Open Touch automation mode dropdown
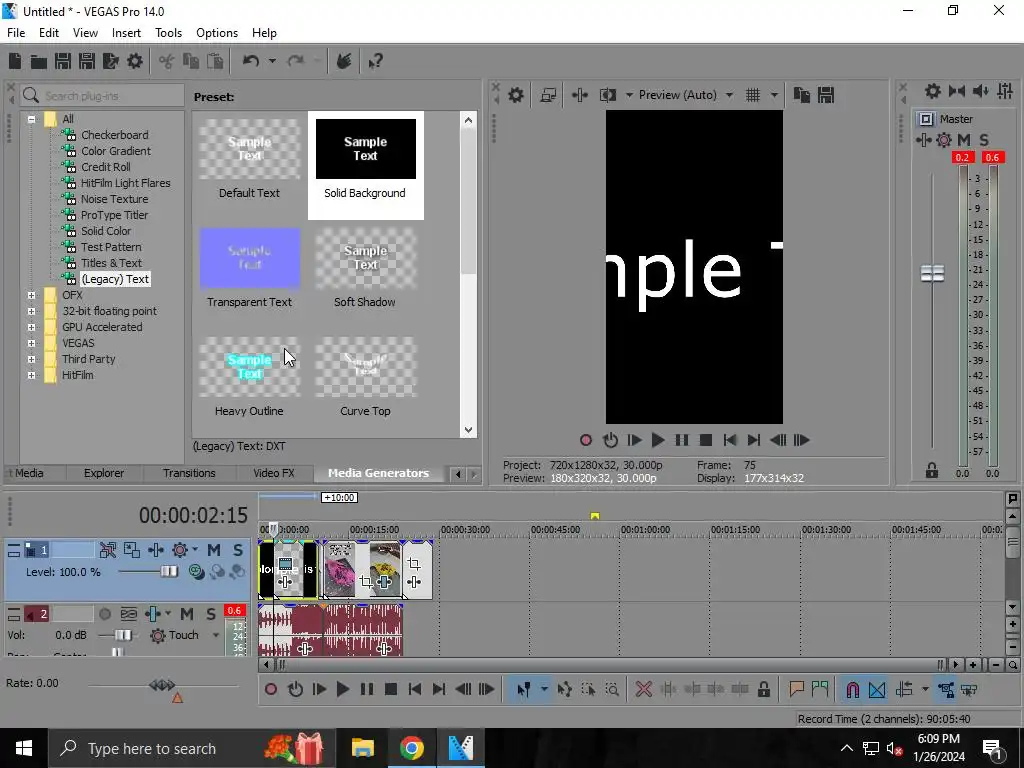The image size is (1024, 768). (216, 635)
